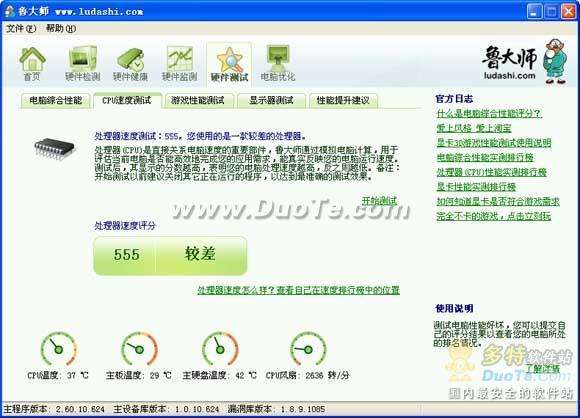
Task: Switch to the 电脑综合性能 tab
Action: pos(55,100)
